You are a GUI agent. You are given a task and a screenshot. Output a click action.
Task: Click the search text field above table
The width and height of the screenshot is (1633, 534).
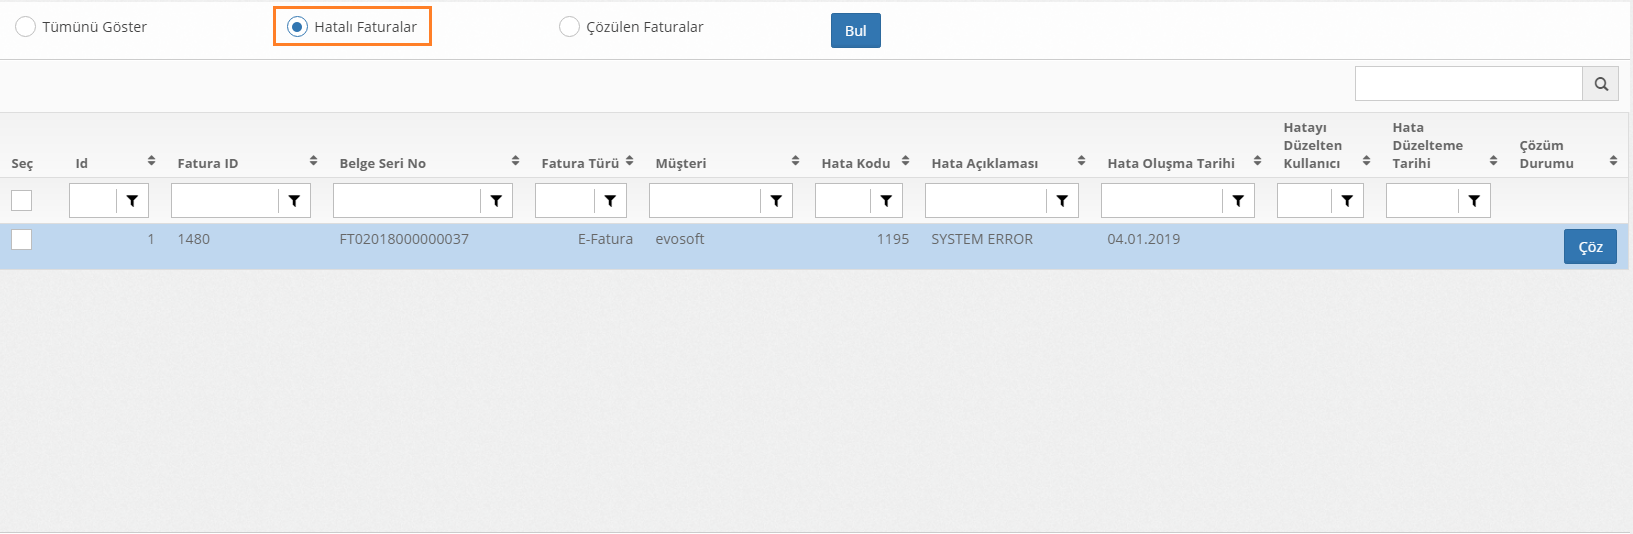coord(1468,85)
